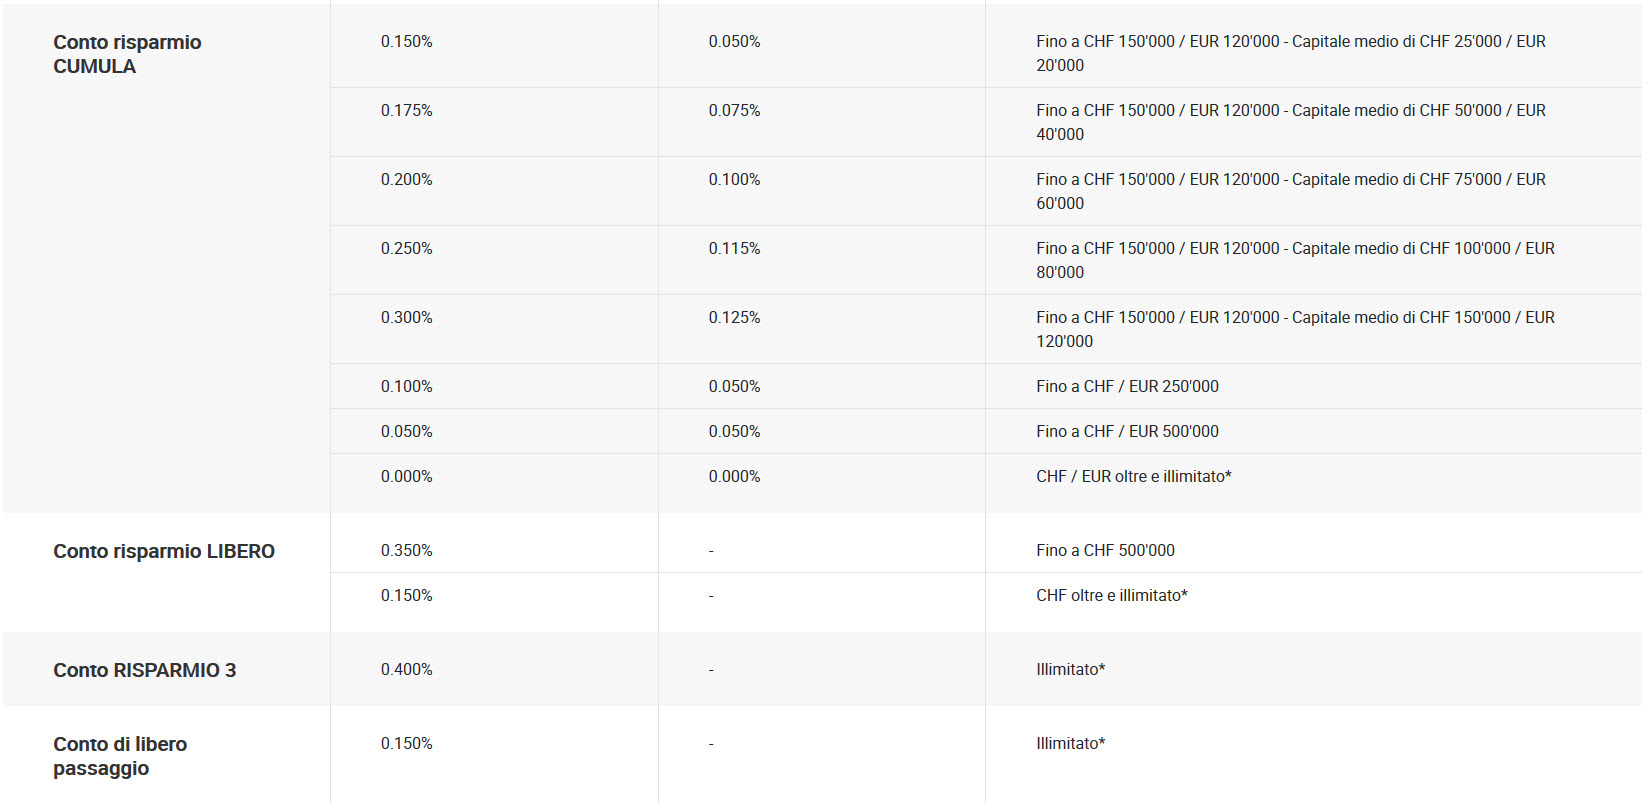Select 'CHF / EUR oltre e illimitato*' text

click(x=1134, y=476)
